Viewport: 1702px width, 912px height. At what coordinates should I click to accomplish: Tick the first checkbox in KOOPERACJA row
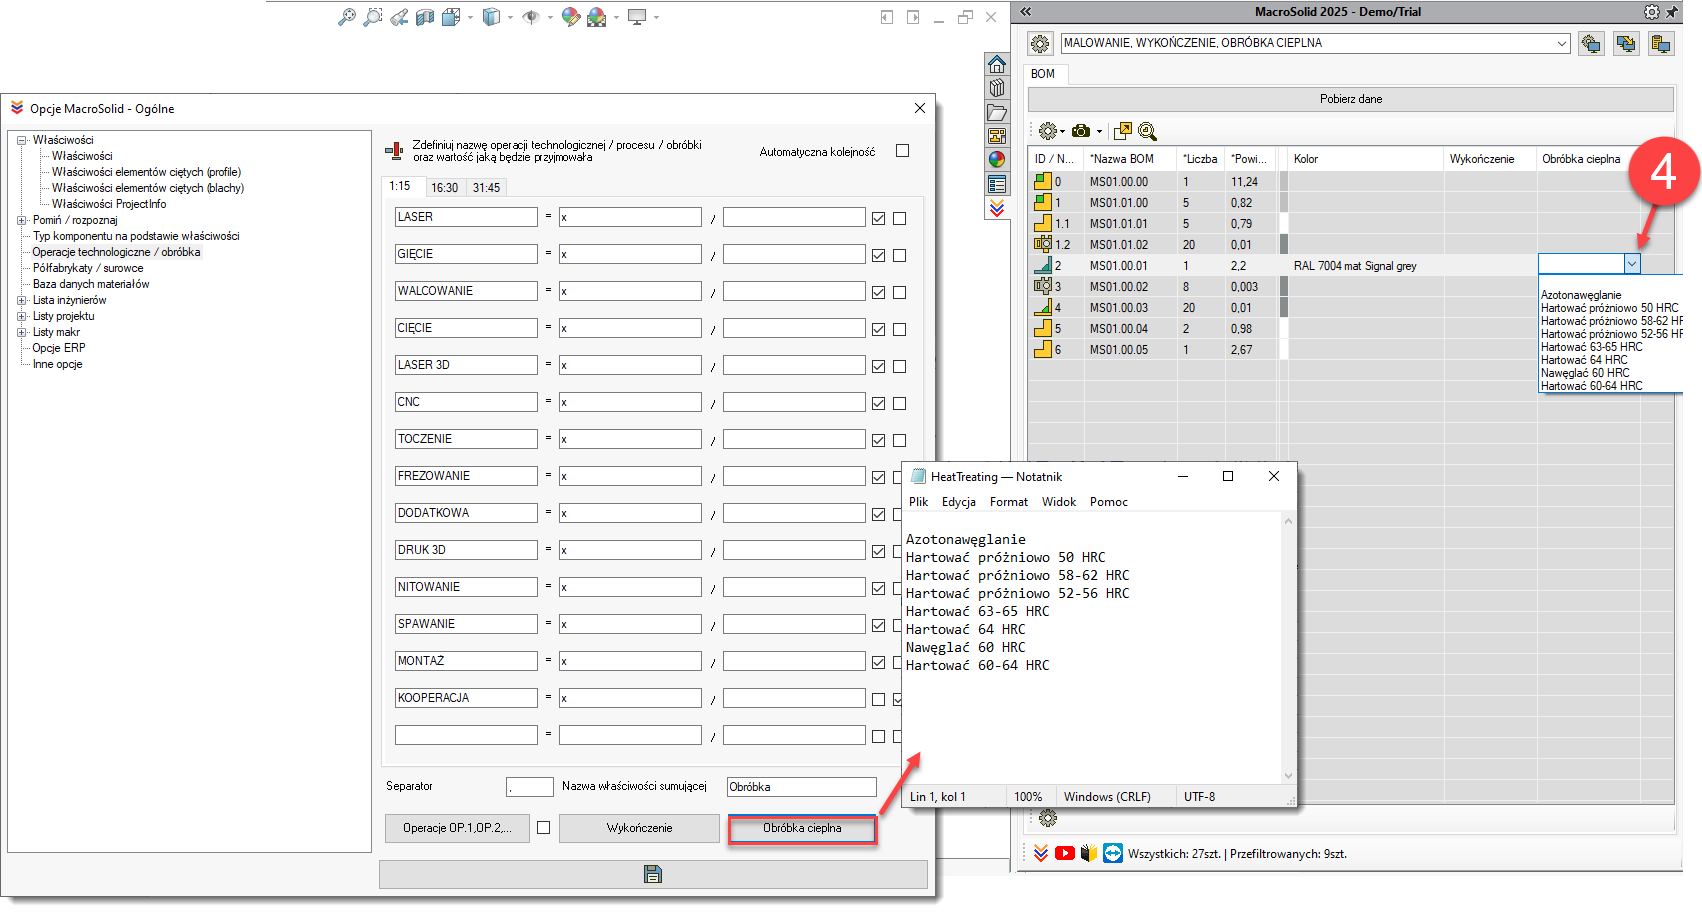879,699
